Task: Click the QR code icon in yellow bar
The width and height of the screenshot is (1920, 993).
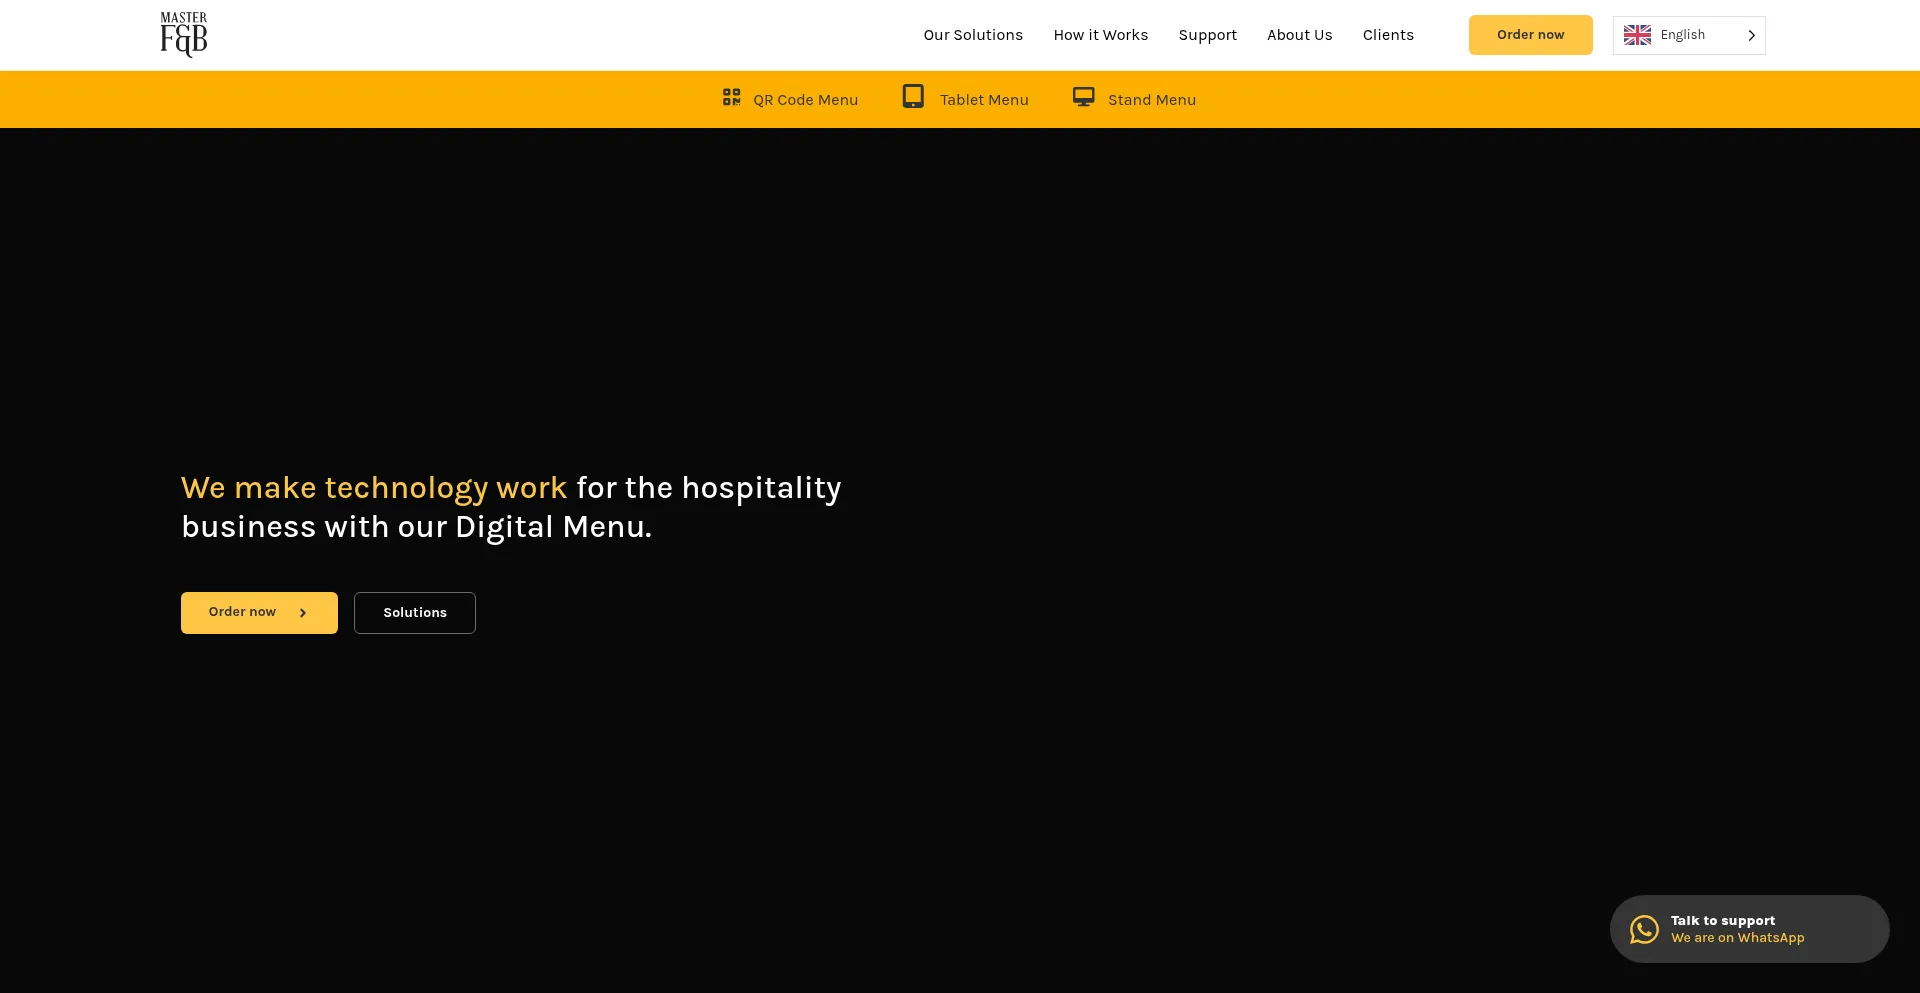Action: 731,97
